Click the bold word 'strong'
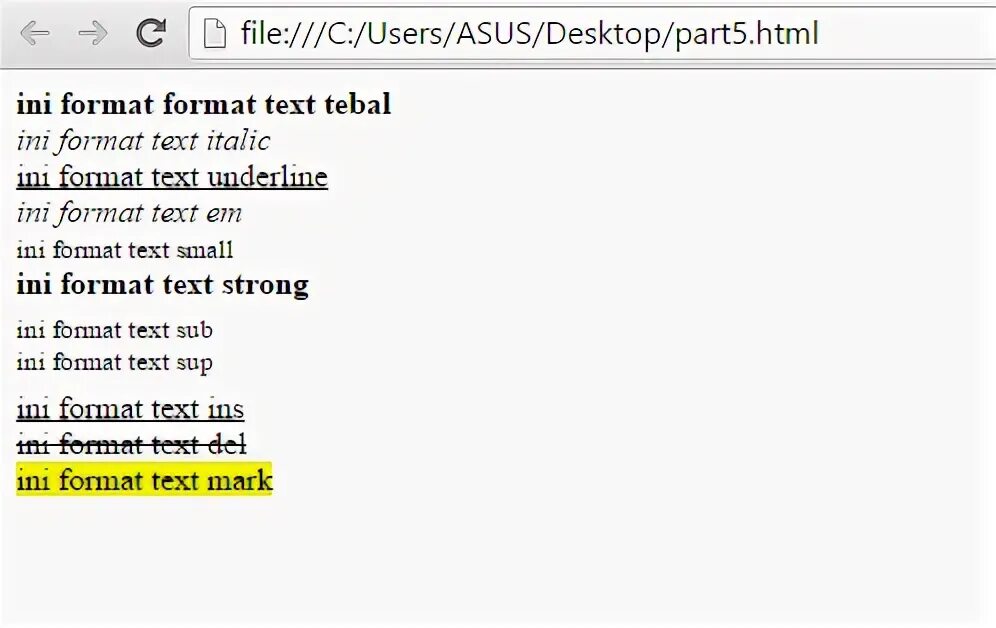The width and height of the screenshot is (996, 628). [x=266, y=285]
